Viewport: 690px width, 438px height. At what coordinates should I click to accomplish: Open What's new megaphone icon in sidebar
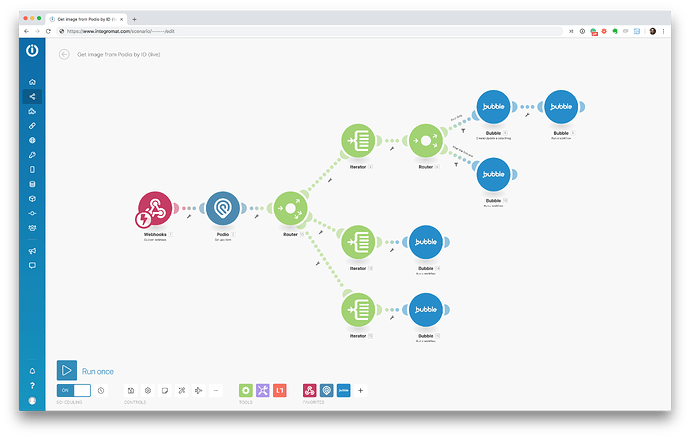(32, 251)
